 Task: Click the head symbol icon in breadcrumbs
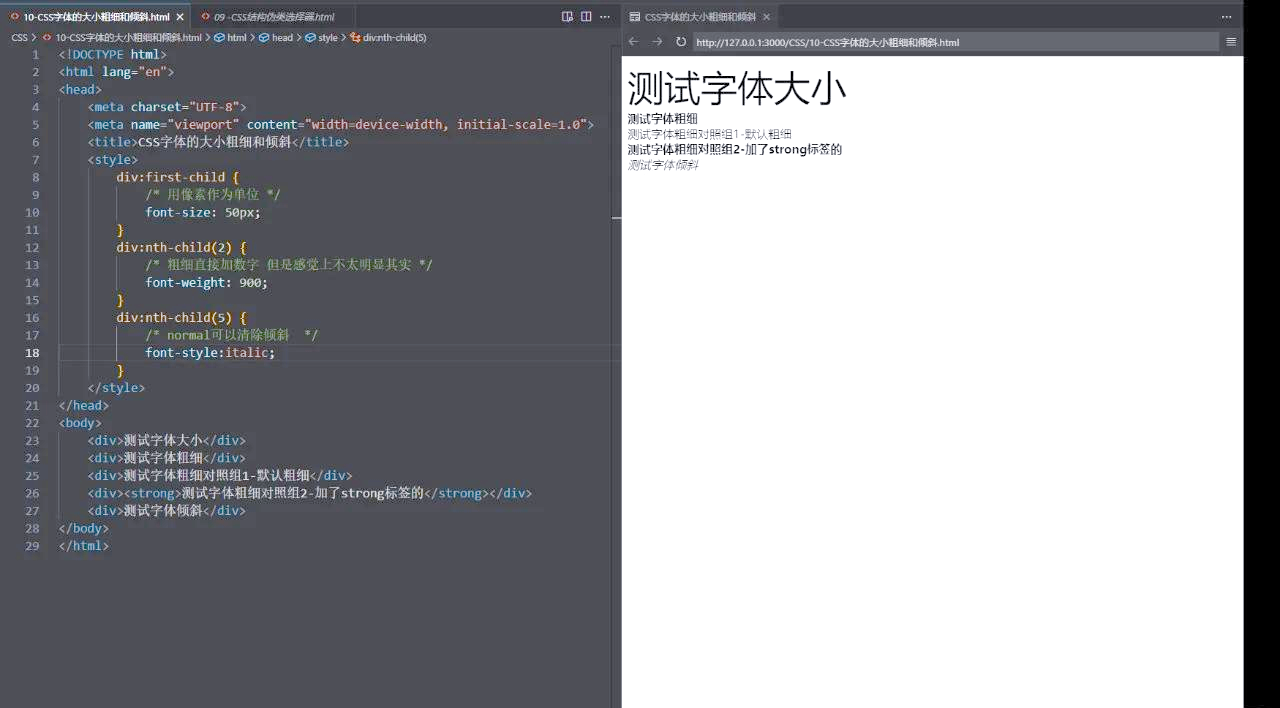pyautogui.click(x=264, y=37)
